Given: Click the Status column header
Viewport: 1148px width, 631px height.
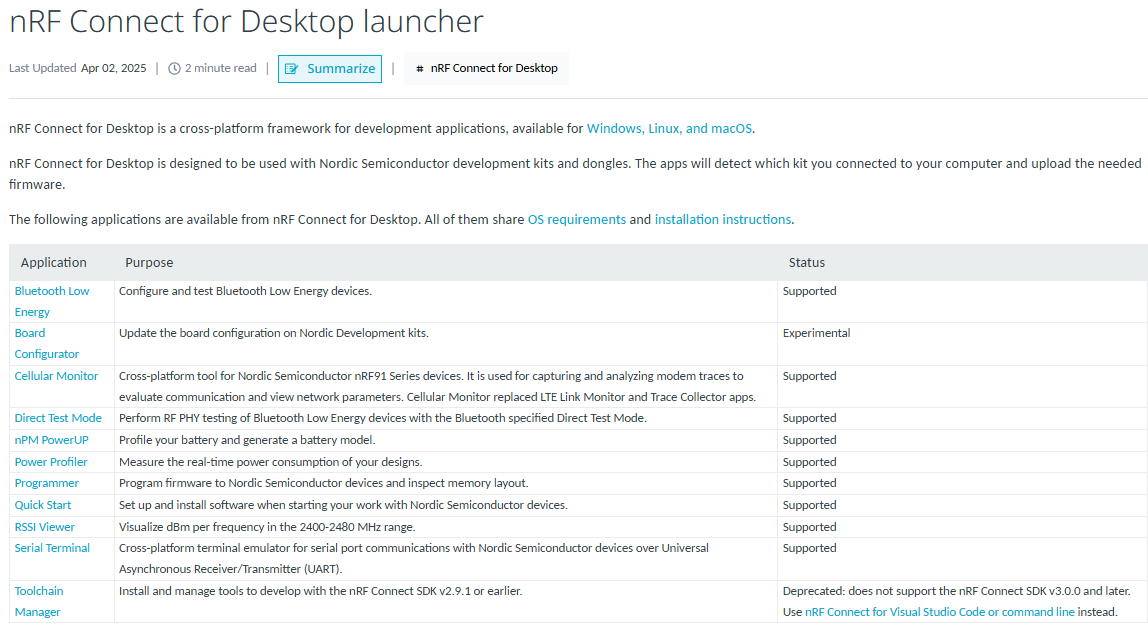Looking at the screenshot, I should pyautogui.click(x=807, y=263).
